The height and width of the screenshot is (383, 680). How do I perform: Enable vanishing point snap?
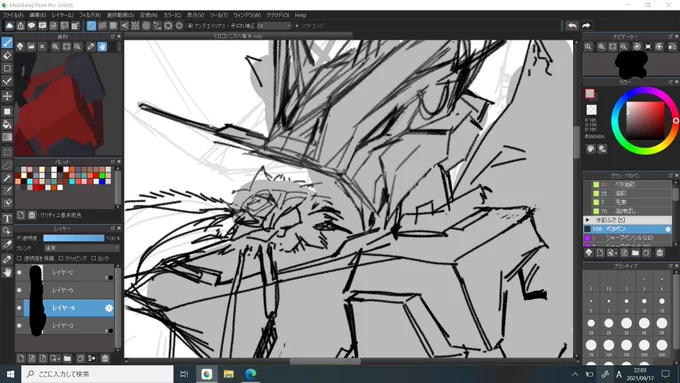click(x=124, y=26)
